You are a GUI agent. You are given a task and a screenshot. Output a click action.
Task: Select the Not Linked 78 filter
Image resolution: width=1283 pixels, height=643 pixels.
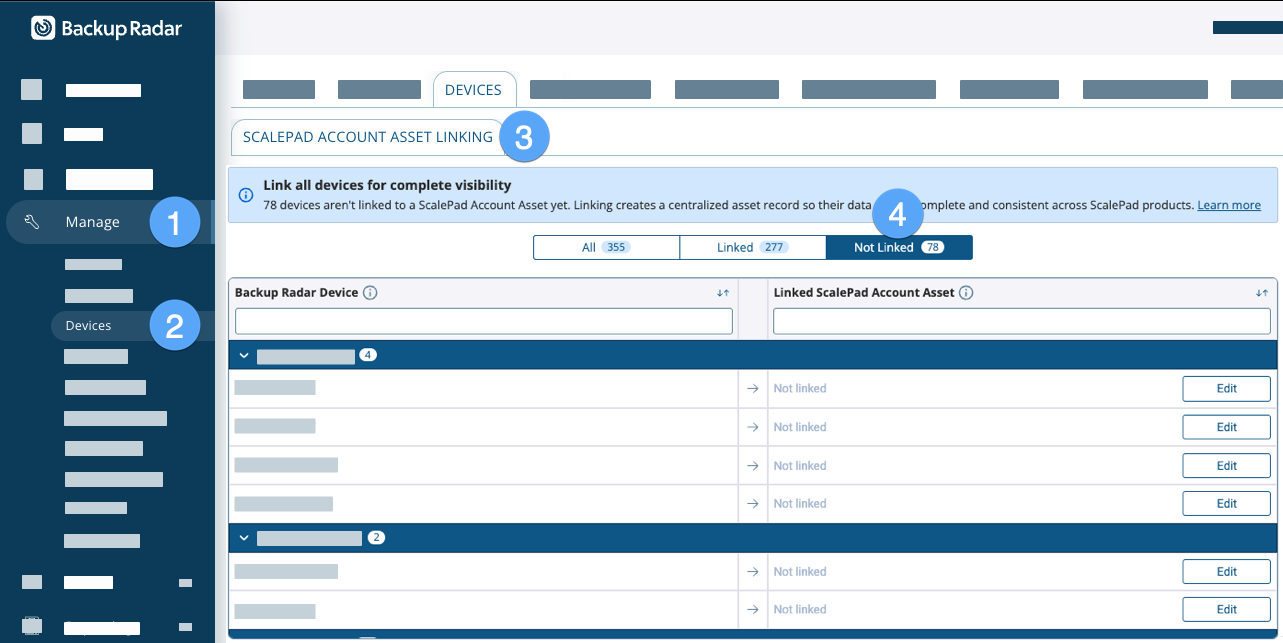899,247
